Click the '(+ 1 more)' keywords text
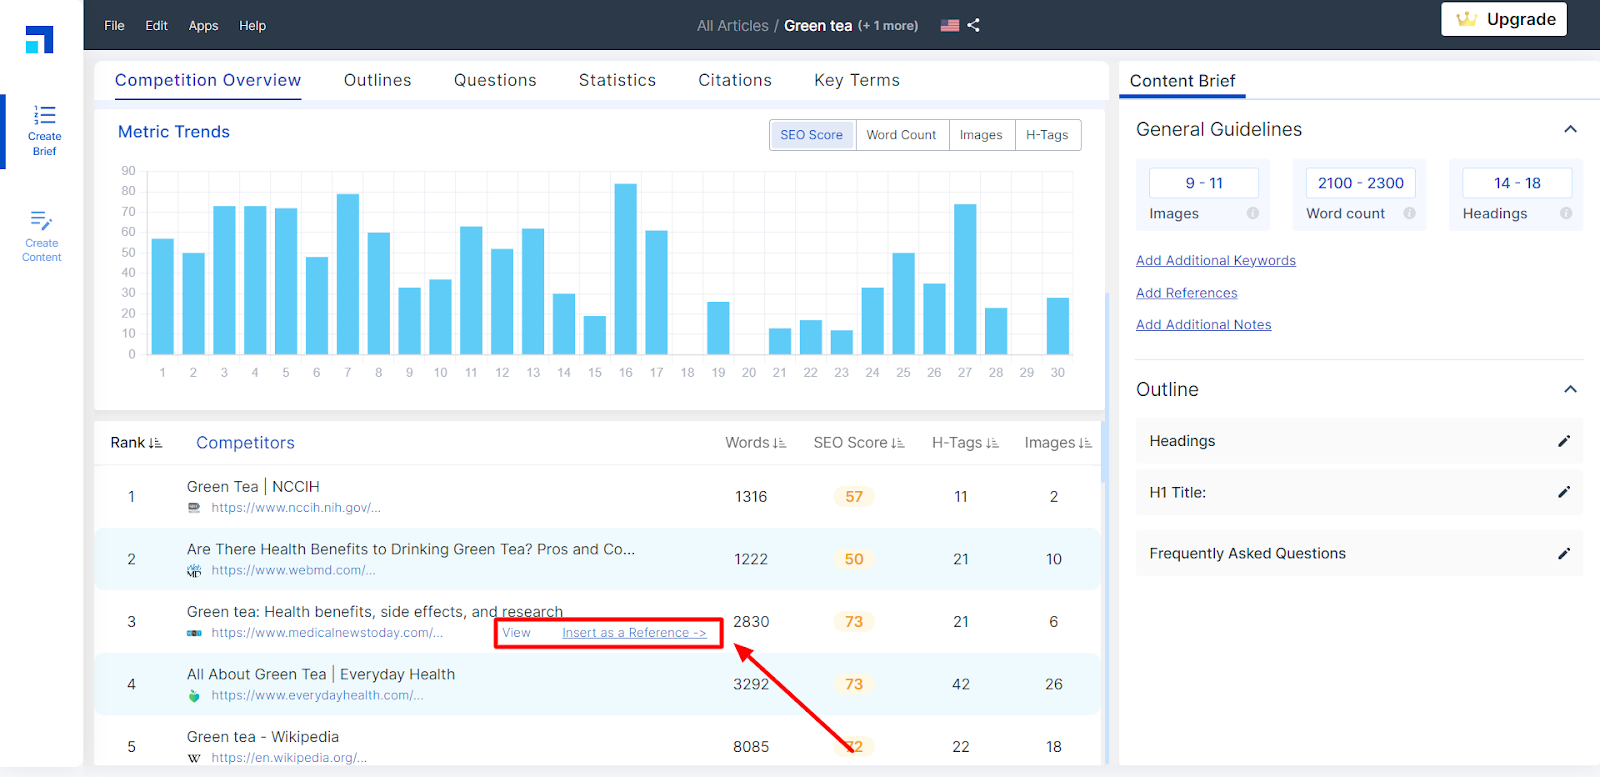Screen dimensions: 1600x777 tap(888, 26)
